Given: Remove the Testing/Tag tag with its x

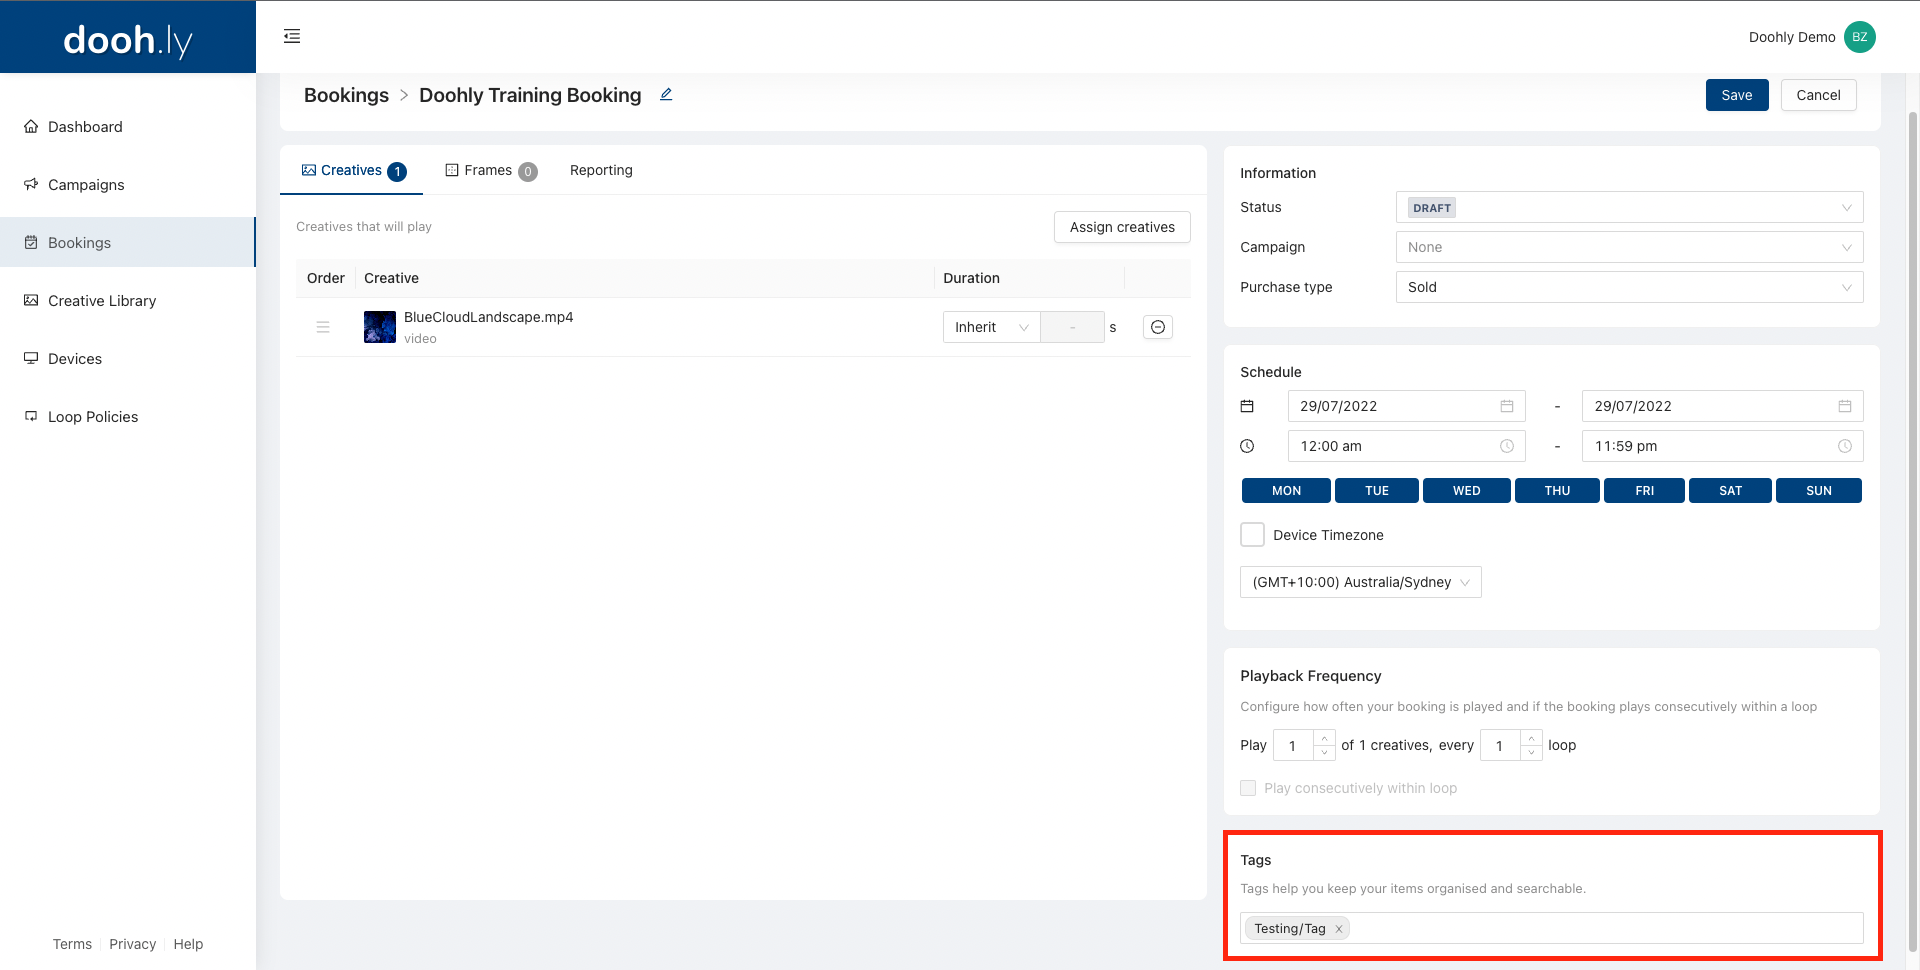Looking at the screenshot, I should pos(1338,929).
